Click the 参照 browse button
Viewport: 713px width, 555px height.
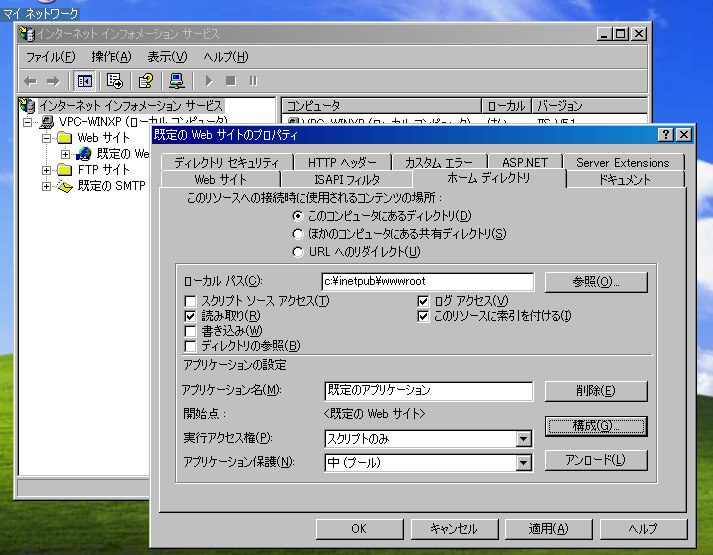pos(596,282)
